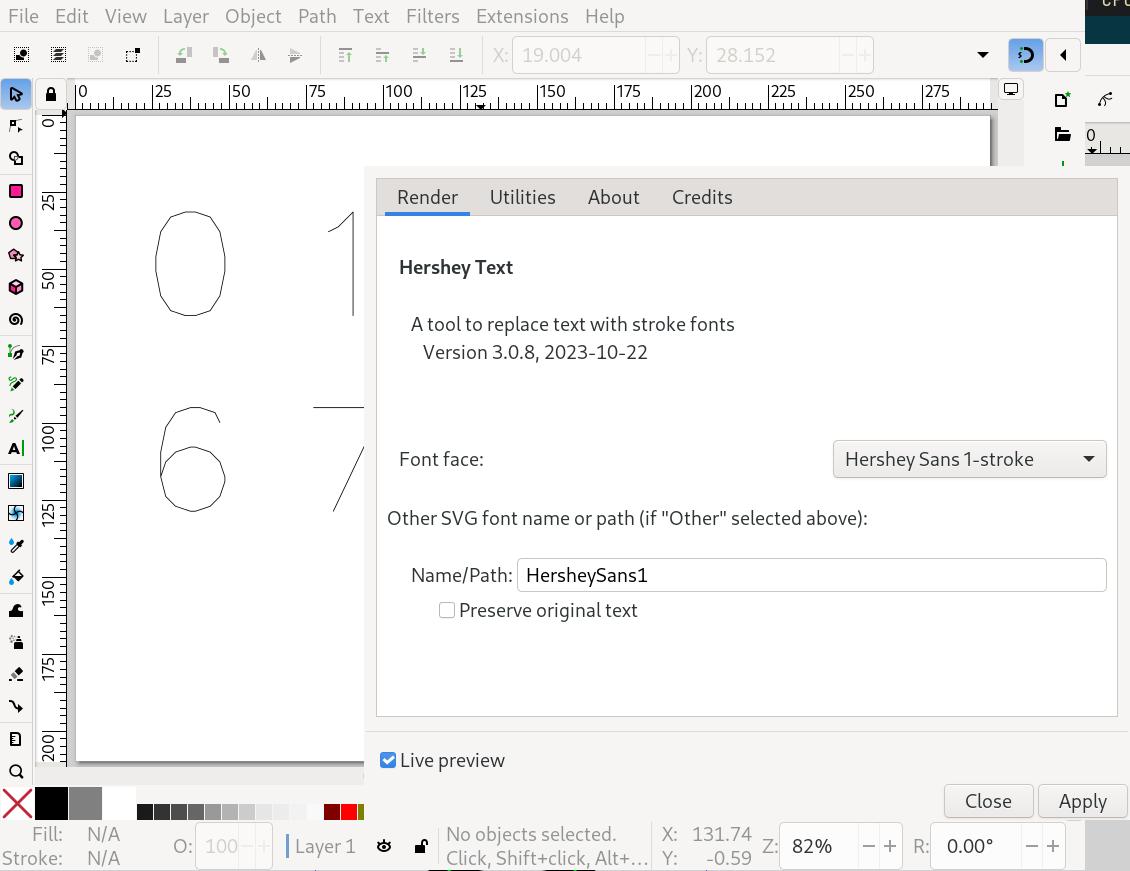The height and width of the screenshot is (871, 1130).
Task: Select the Zoom magnifier tool
Action: click(x=16, y=772)
